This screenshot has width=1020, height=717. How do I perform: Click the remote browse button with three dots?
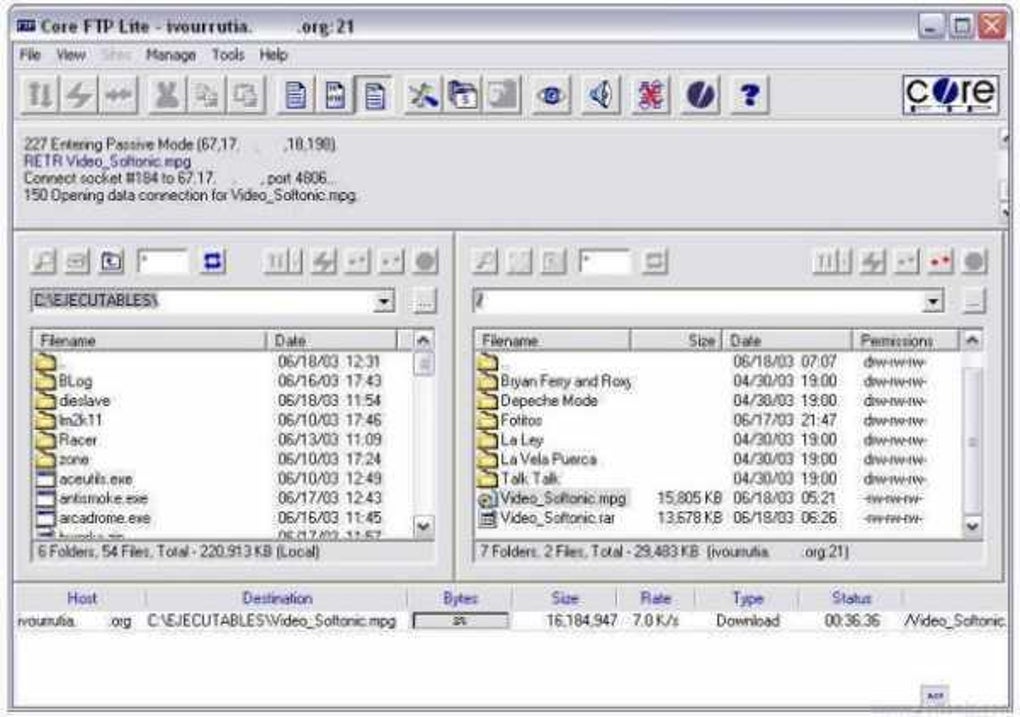click(973, 301)
